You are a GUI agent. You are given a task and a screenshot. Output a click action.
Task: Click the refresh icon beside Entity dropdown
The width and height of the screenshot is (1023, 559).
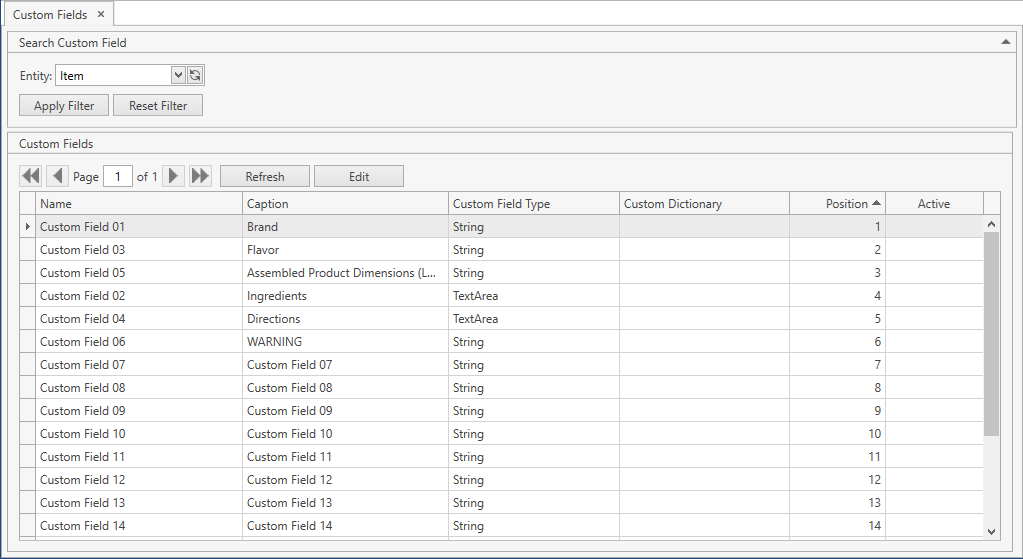tap(196, 75)
